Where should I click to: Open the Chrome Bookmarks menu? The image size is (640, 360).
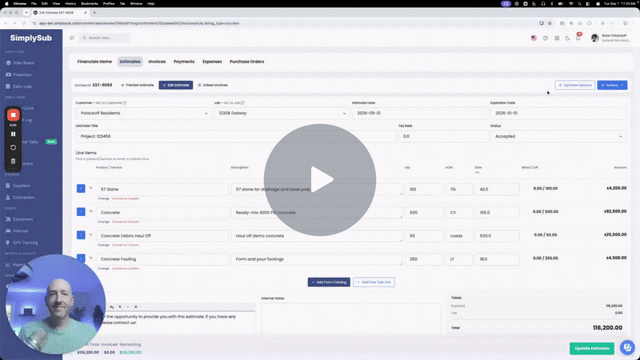(x=89, y=4)
